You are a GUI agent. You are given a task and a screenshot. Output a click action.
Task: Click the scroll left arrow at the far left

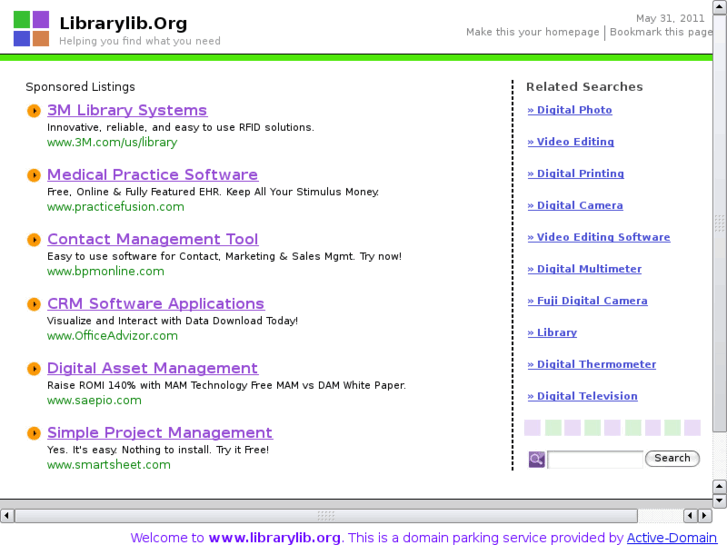click(6, 515)
